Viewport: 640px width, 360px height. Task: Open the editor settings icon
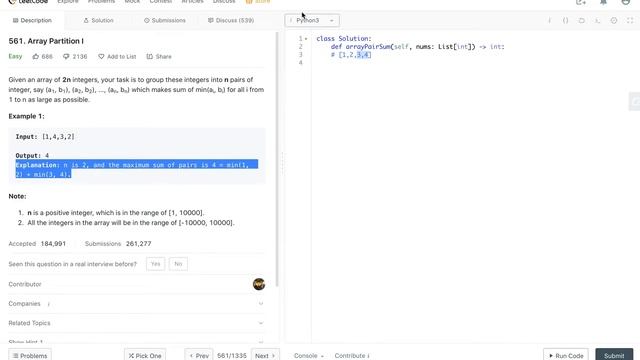[x=614, y=20]
